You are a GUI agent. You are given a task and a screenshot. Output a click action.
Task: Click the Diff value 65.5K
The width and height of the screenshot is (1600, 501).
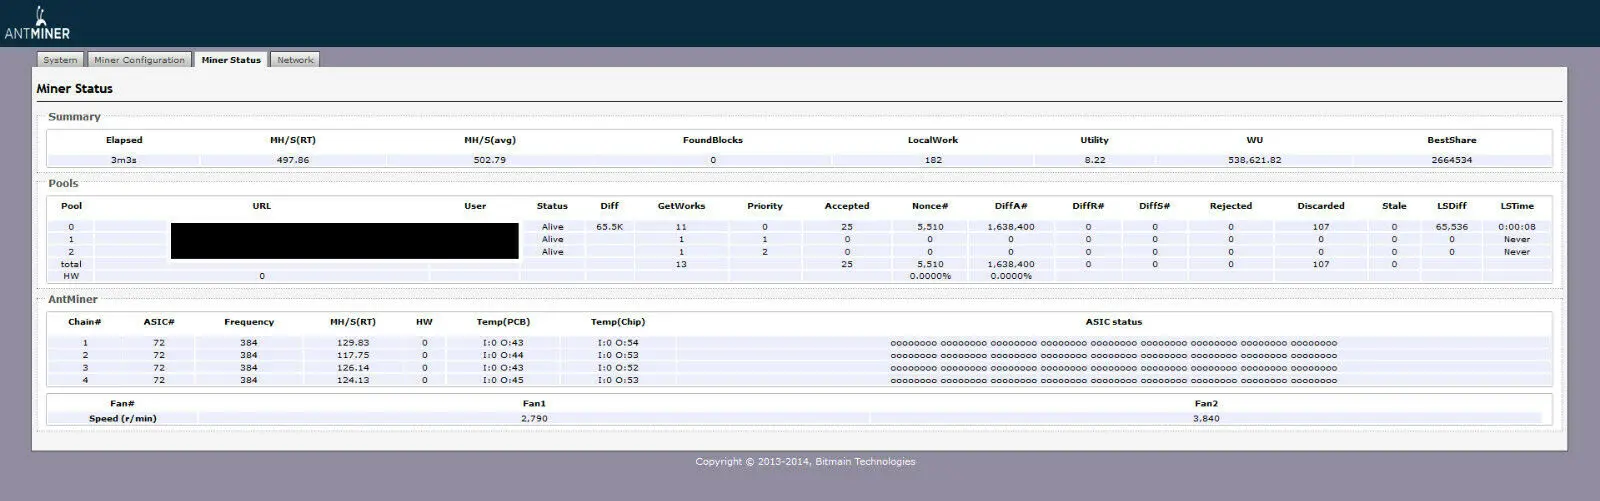click(609, 227)
